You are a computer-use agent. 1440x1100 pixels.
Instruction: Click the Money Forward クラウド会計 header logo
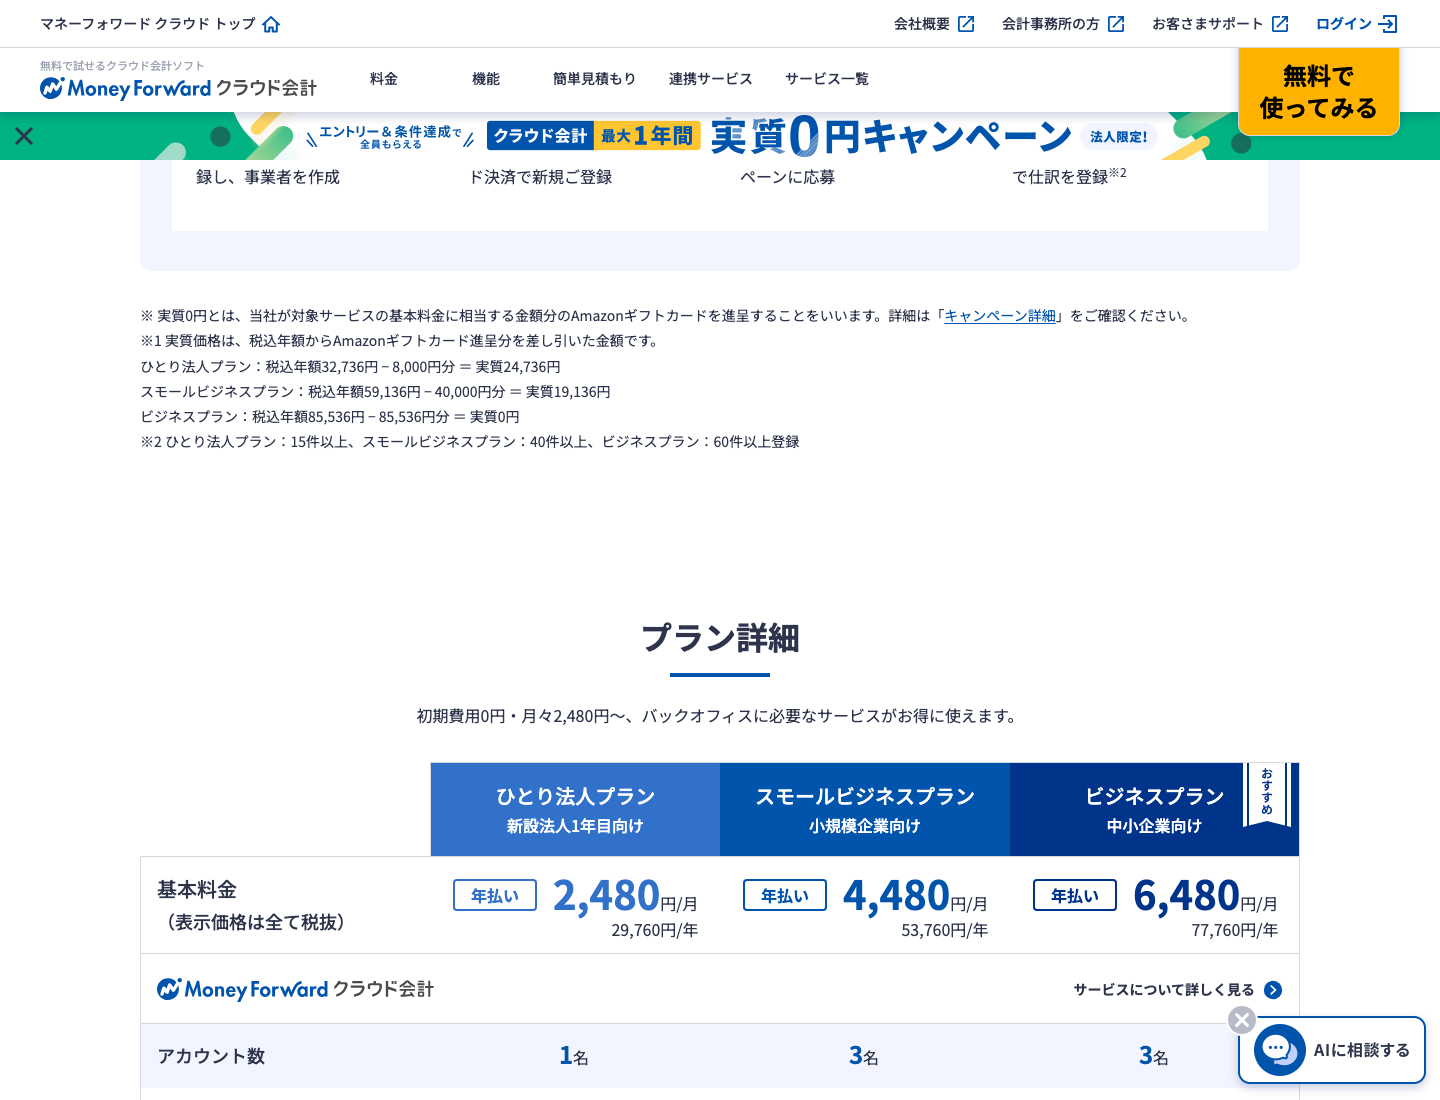click(x=178, y=88)
